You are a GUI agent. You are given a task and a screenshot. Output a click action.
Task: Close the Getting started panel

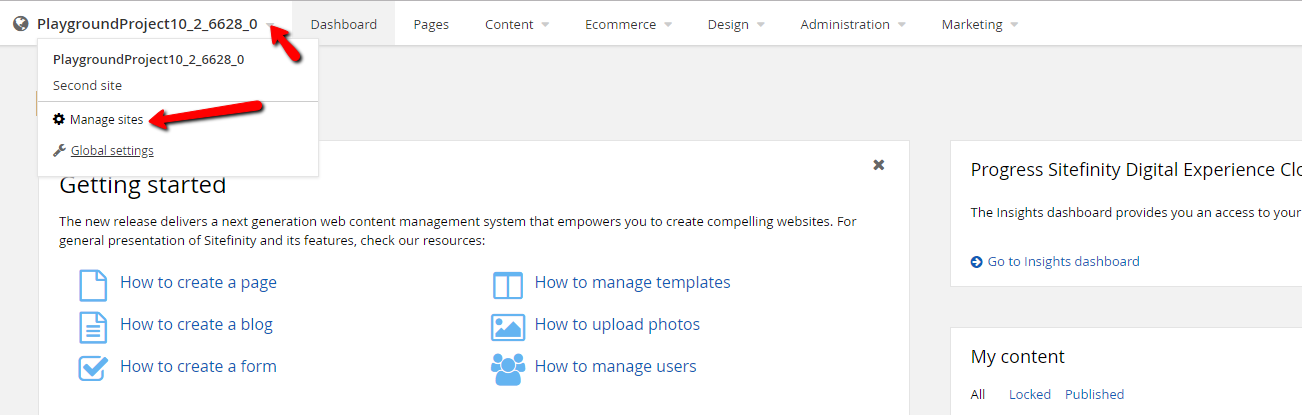coord(879,165)
